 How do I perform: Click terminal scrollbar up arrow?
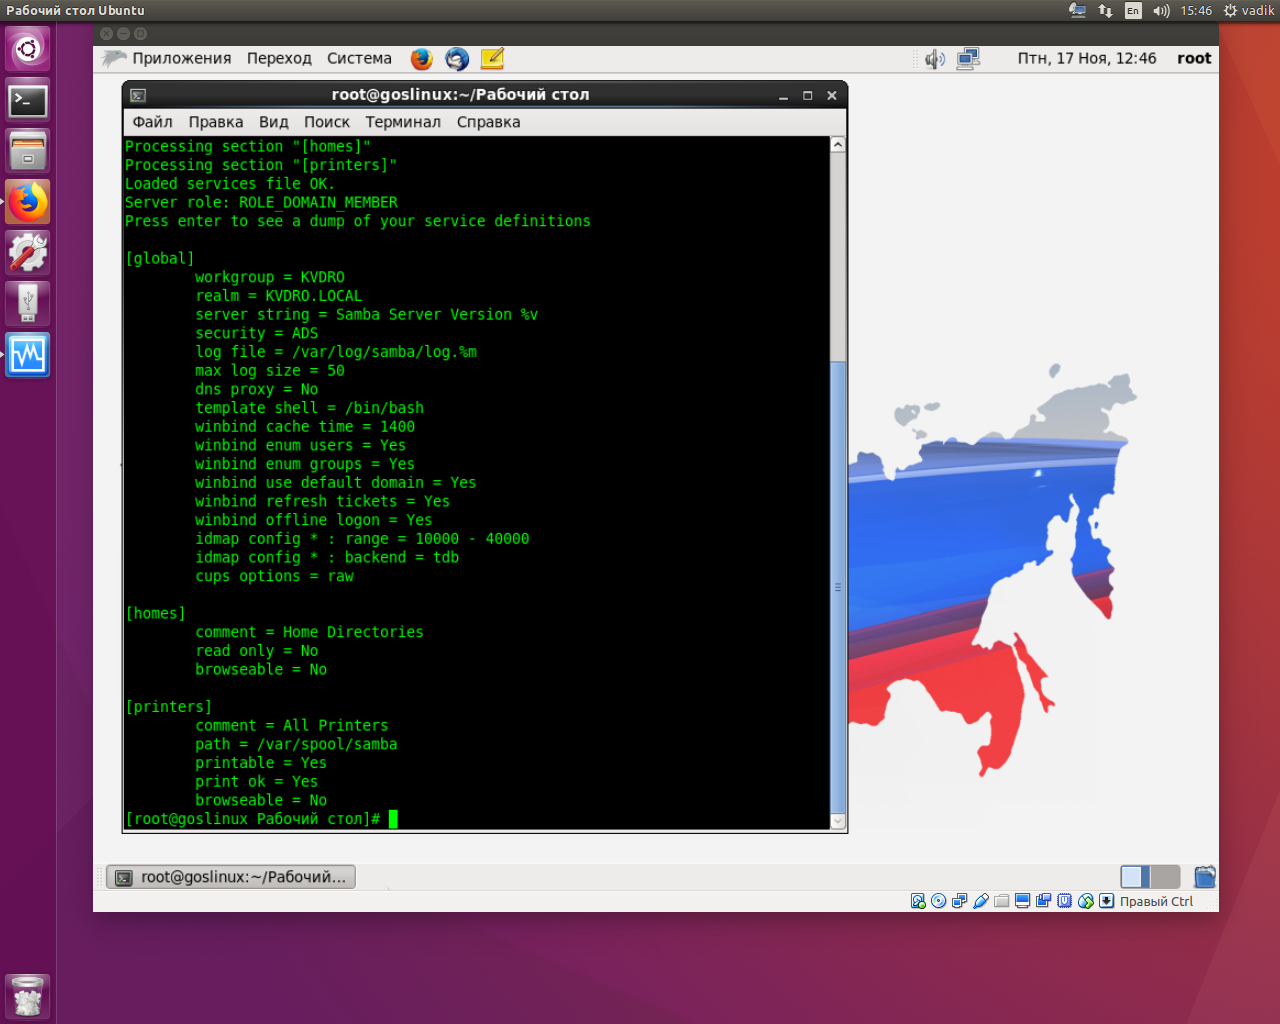pyautogui.click(x=838, y=145)
